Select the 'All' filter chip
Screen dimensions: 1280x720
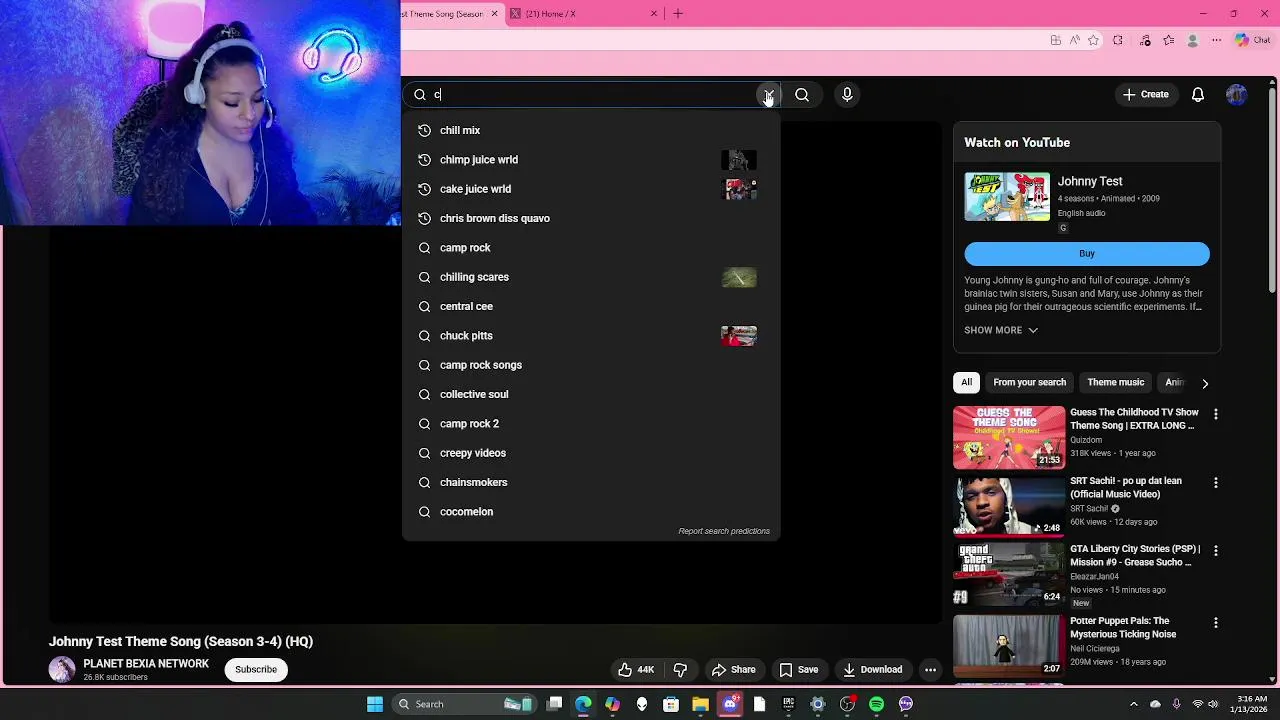point(967,382)
